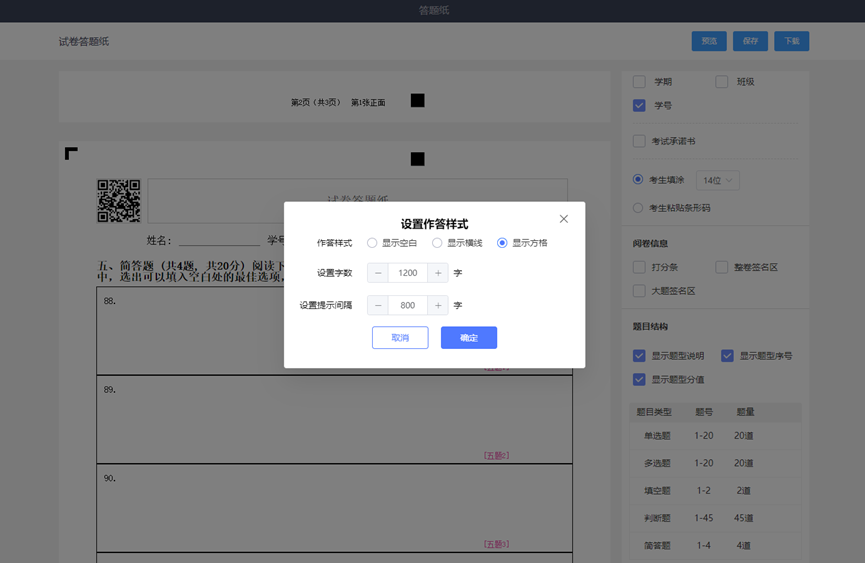This screenshot has height=563, width=865.
Task: Select 考生粘贴条形码 radio option
Action: (638, 208)
